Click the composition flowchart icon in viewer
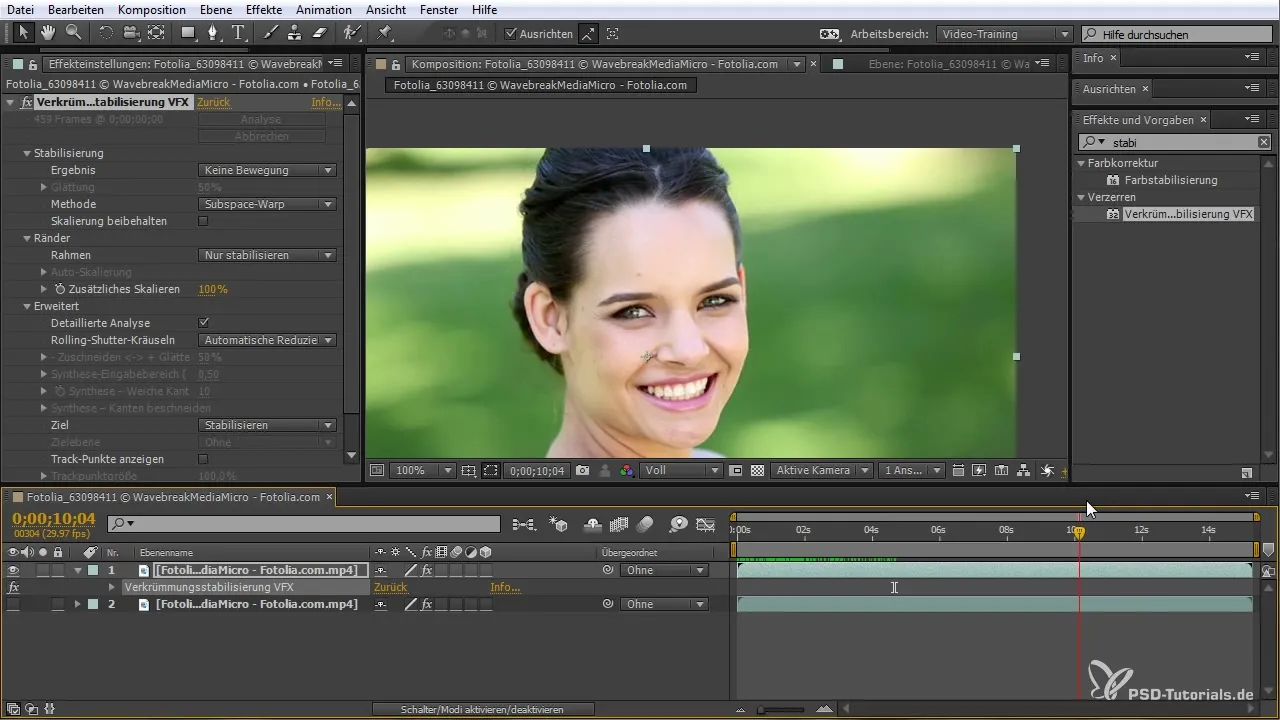Screen dimensions: 1280x720 1023,470
